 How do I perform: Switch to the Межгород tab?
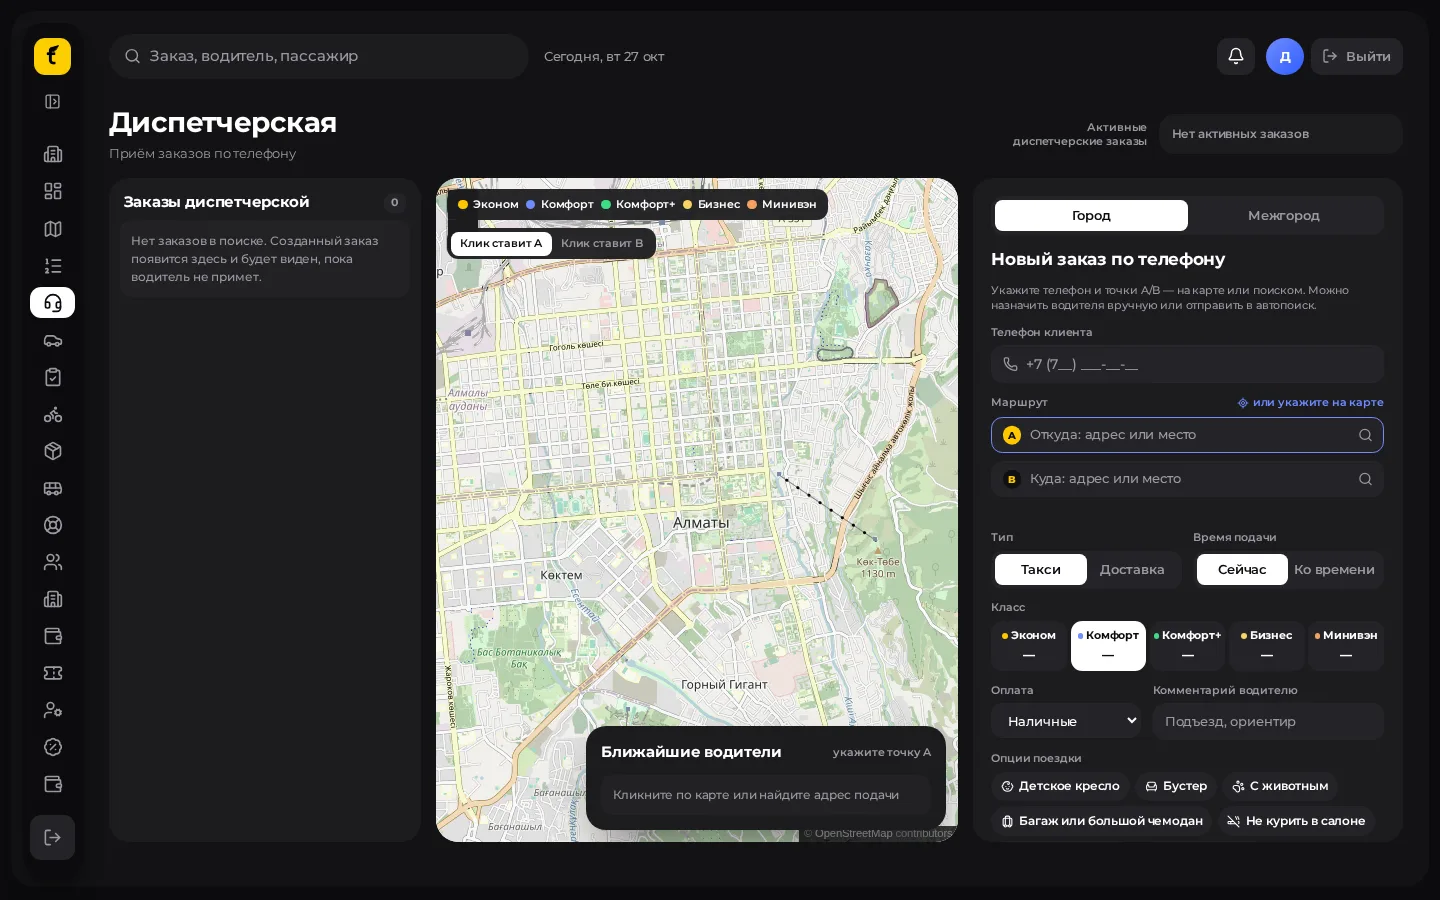coord(1284,215)
